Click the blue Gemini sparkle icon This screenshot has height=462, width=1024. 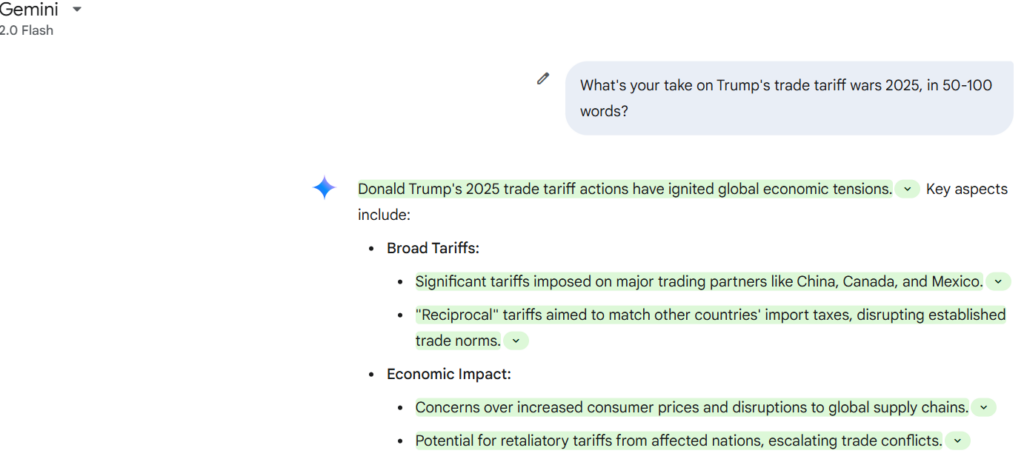tap(325, 188)
